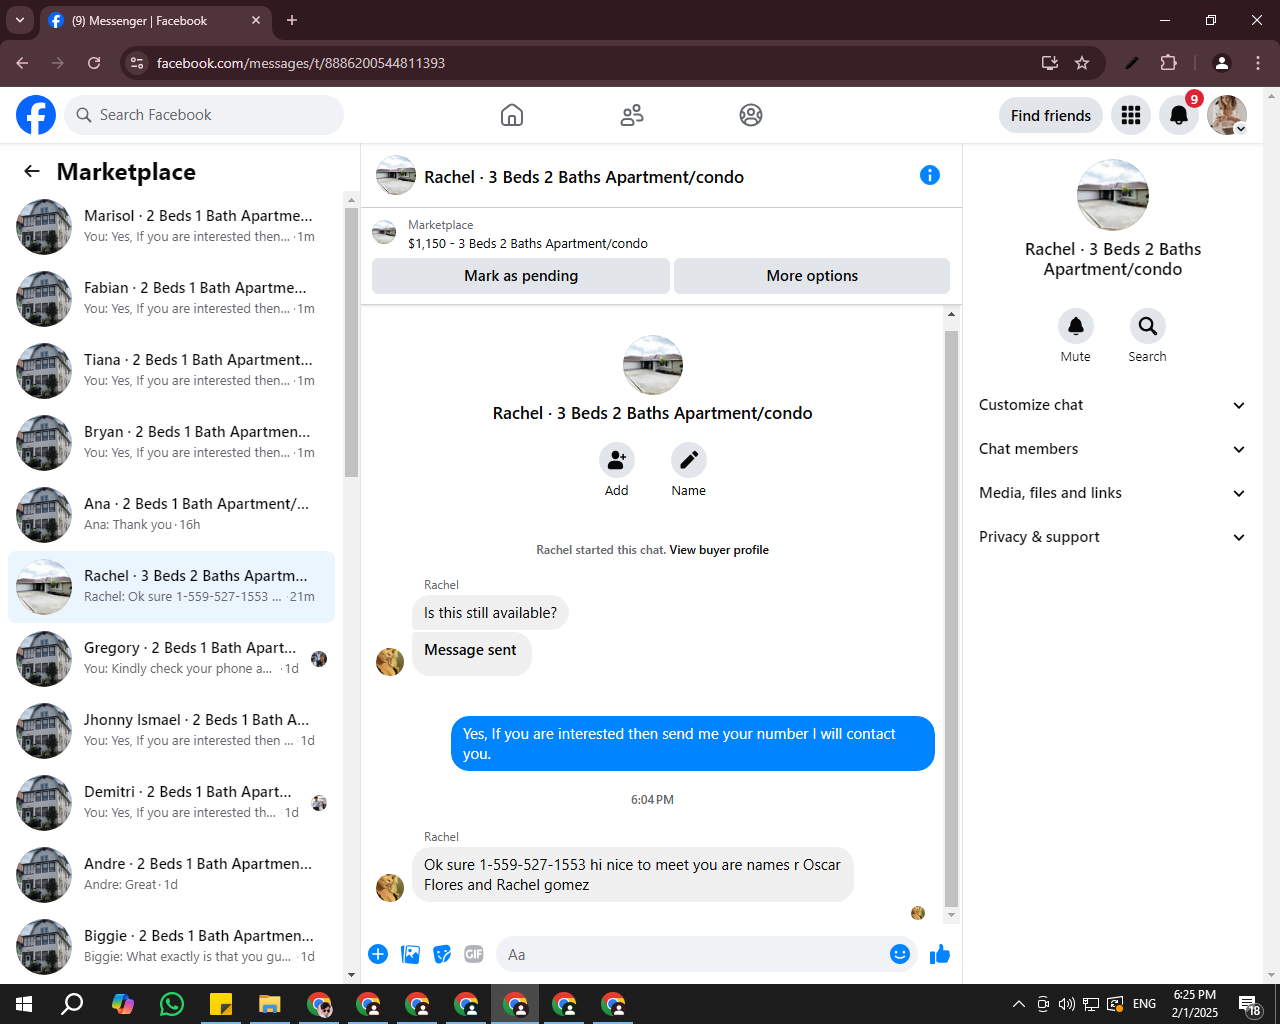Open Fabian conversation in the list
This screenshot has width=1280, height=1024.
(x=172, y=298)
